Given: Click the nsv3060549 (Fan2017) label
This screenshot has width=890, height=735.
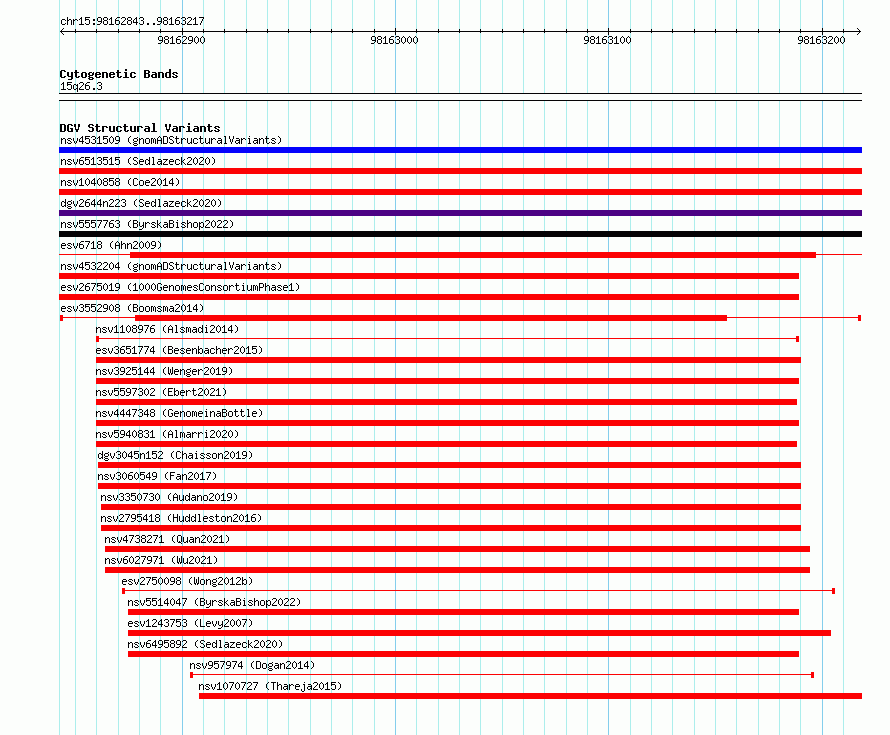Looking at the screenshot, I should [157, 476].
